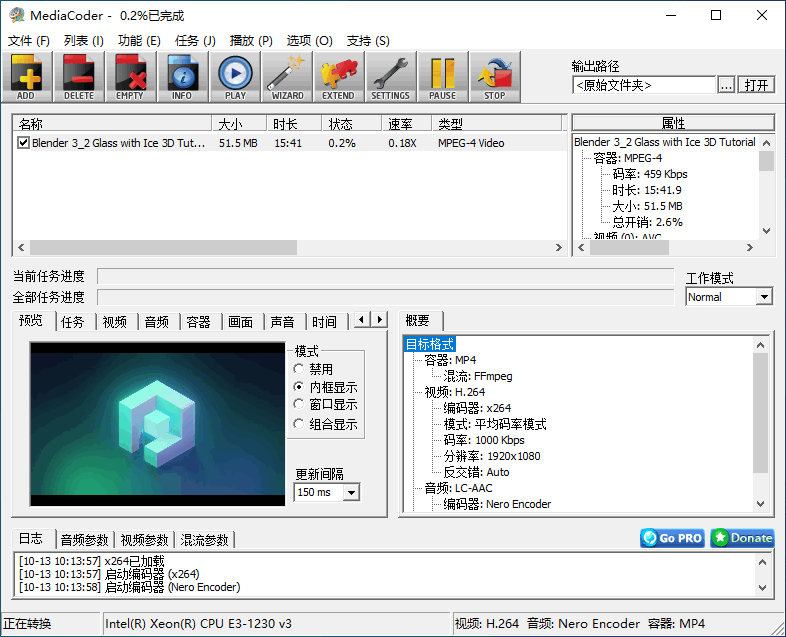Select the 窗口显示 radio button

click(x=299, y=405)
